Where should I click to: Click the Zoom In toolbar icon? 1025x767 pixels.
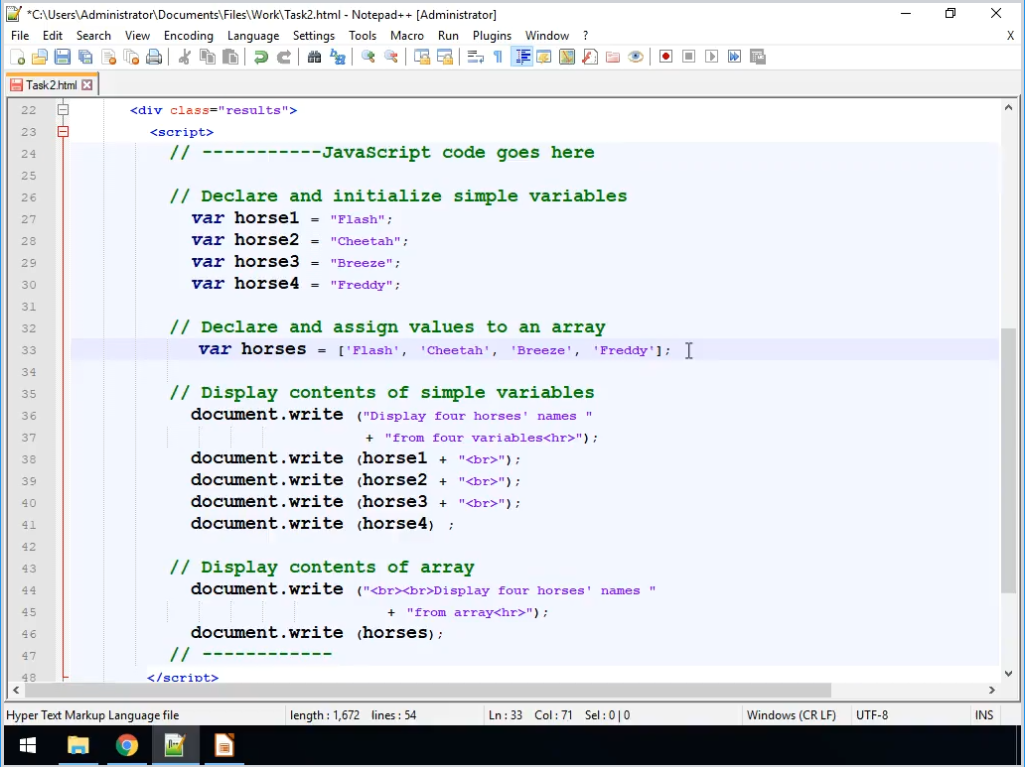(368, 57)
